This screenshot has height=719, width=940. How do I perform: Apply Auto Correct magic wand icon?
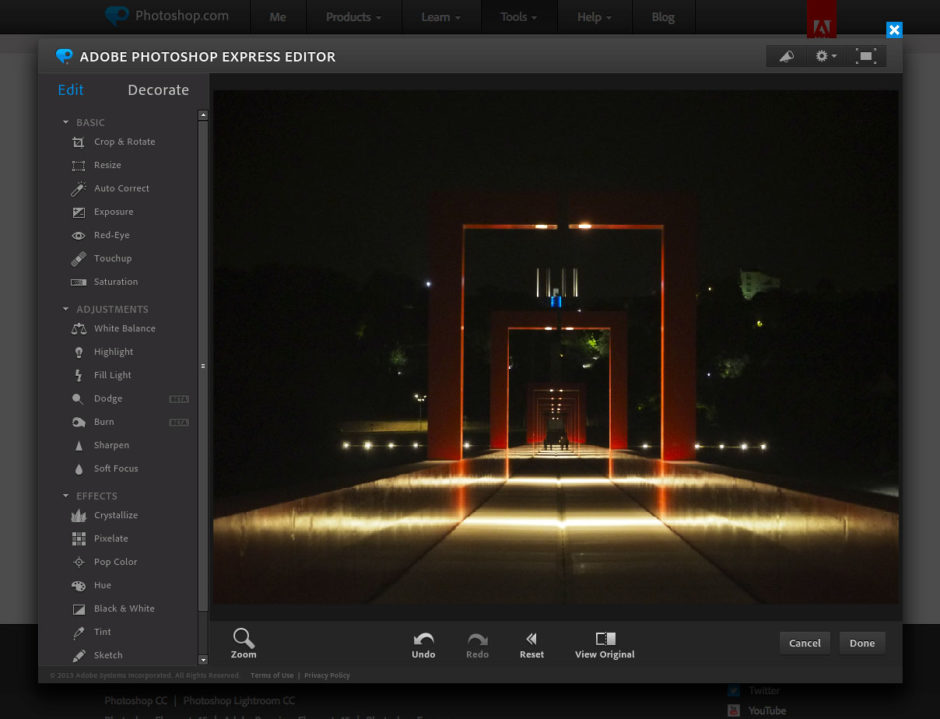click(79, 189)
